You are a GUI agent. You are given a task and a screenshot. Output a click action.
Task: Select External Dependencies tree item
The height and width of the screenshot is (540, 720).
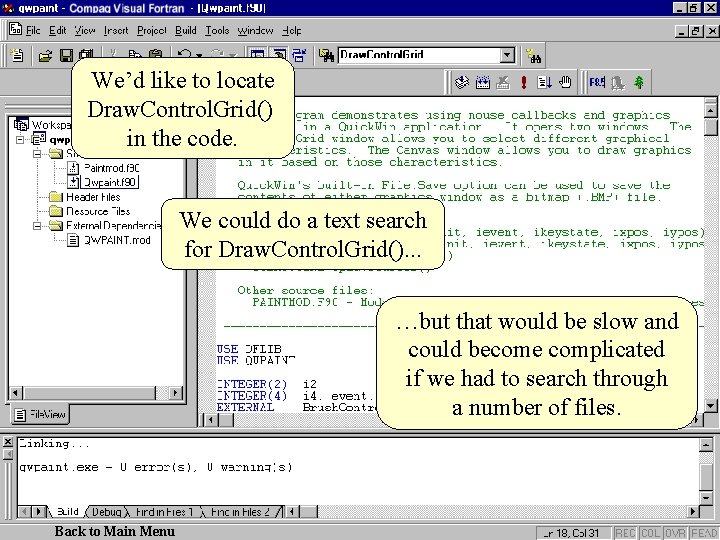point(114,225)
